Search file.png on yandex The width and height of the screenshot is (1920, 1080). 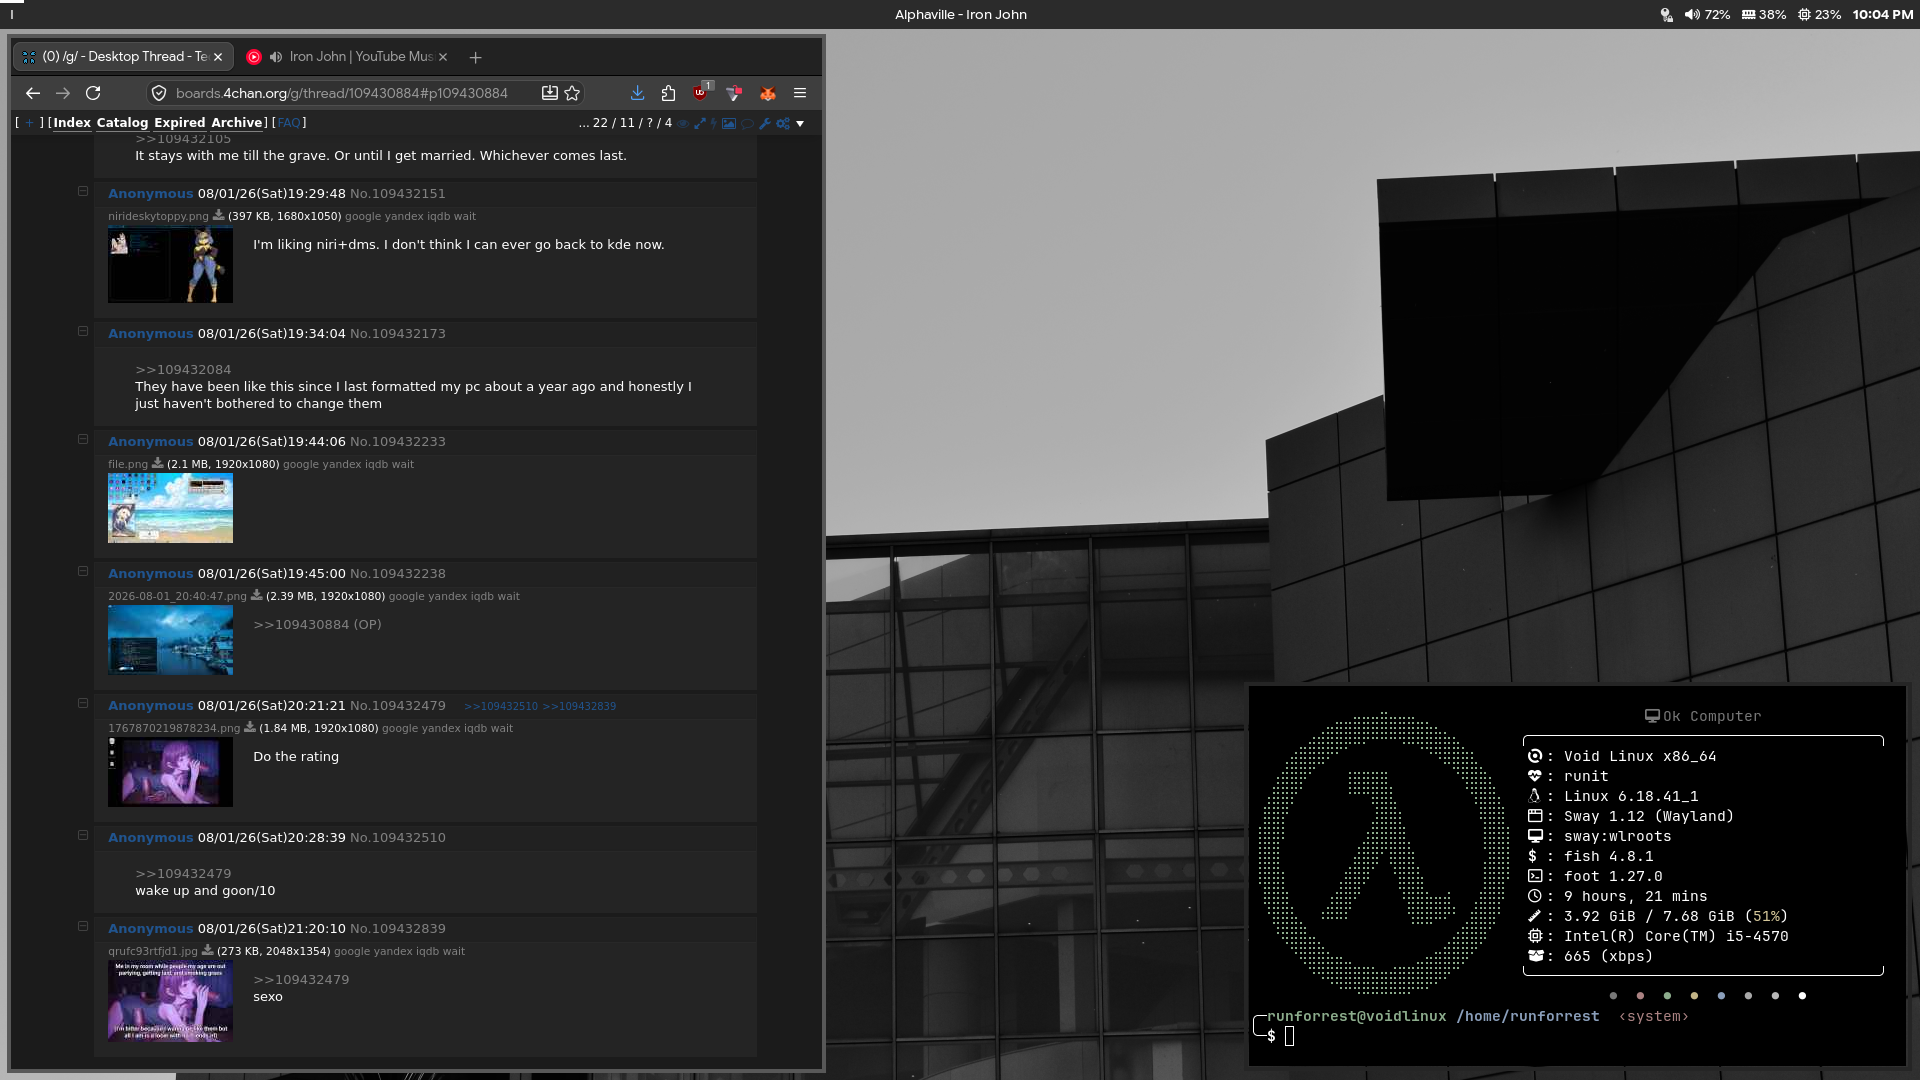(342, 464)
